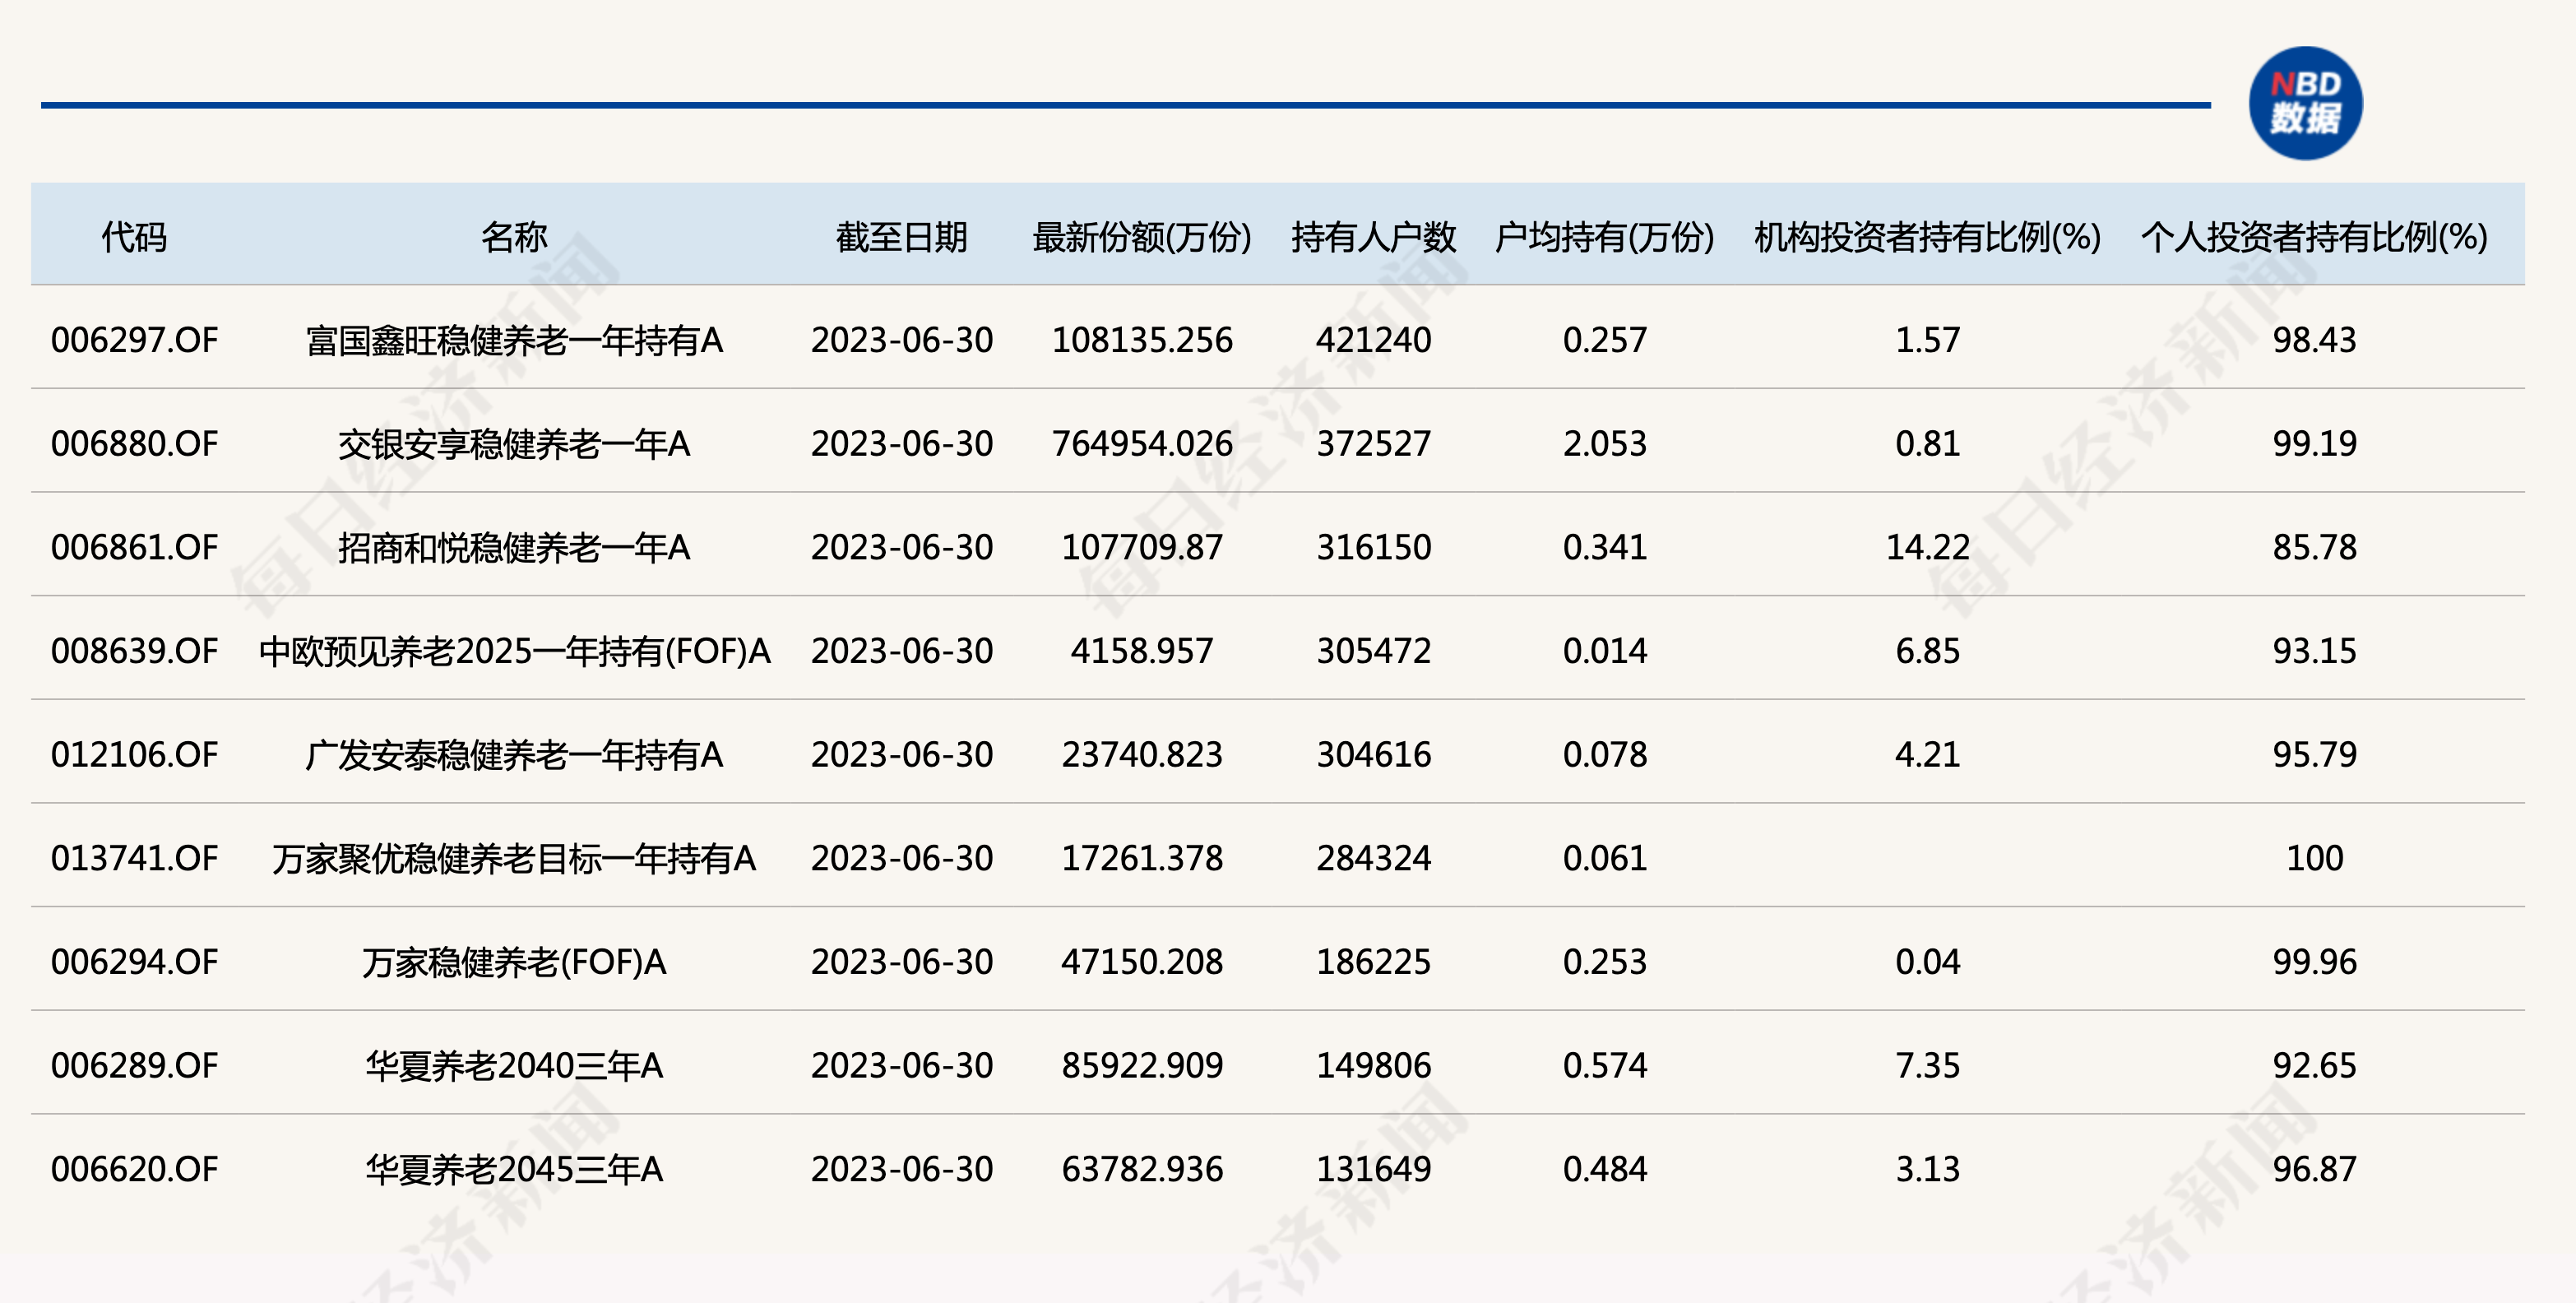Viewport: 2576px width, 1303px height.
Task: Click fund name 华夏养老2045三年A
Action: (514, 1169)
